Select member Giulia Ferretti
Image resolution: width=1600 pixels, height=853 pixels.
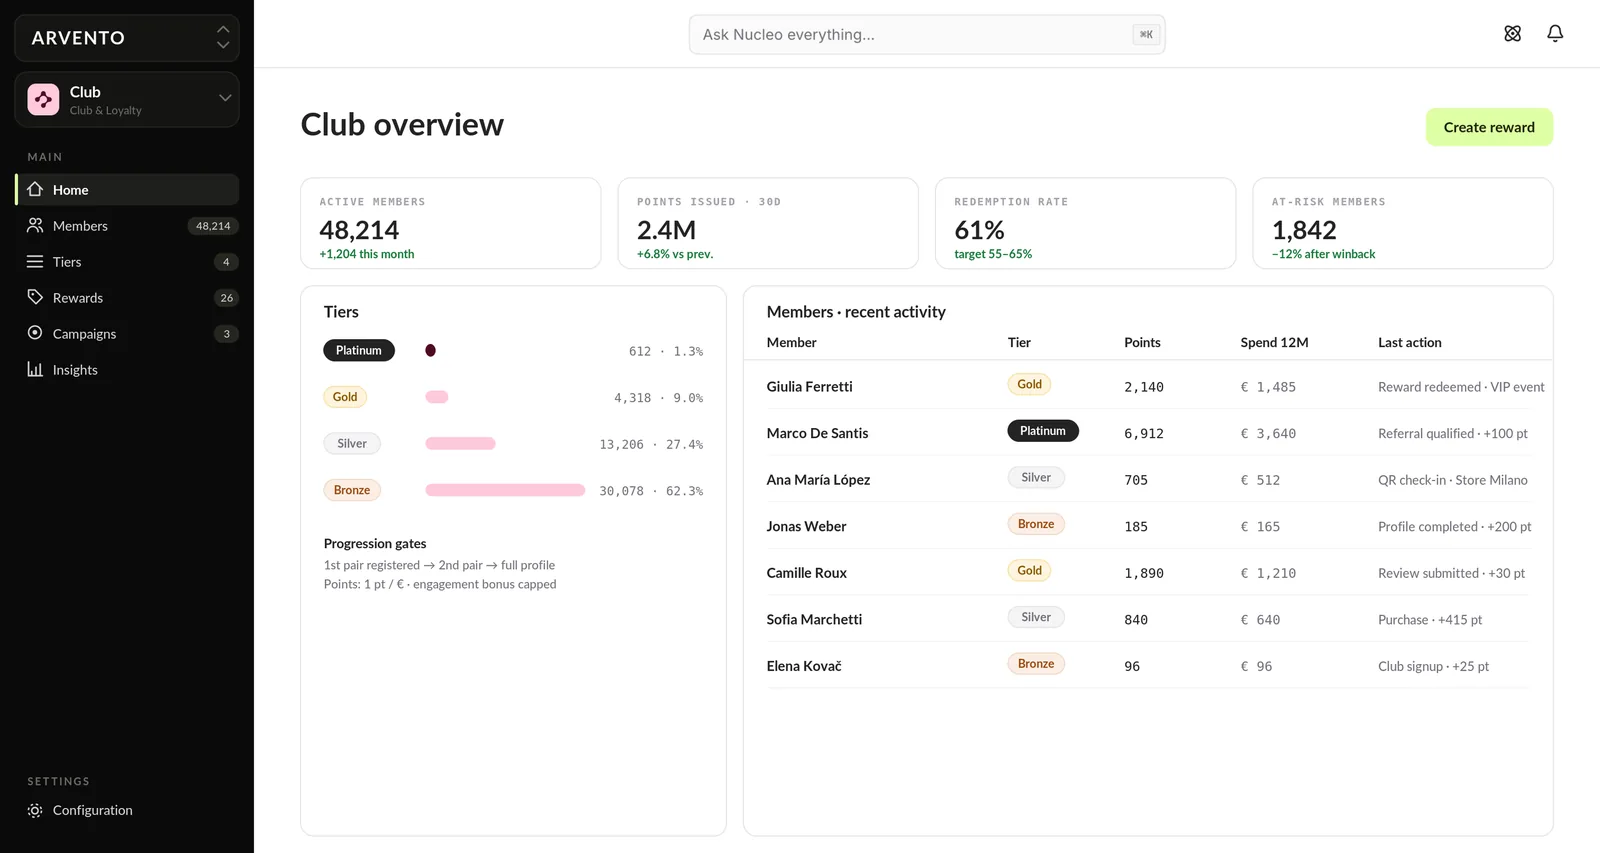tap(809, 386)
